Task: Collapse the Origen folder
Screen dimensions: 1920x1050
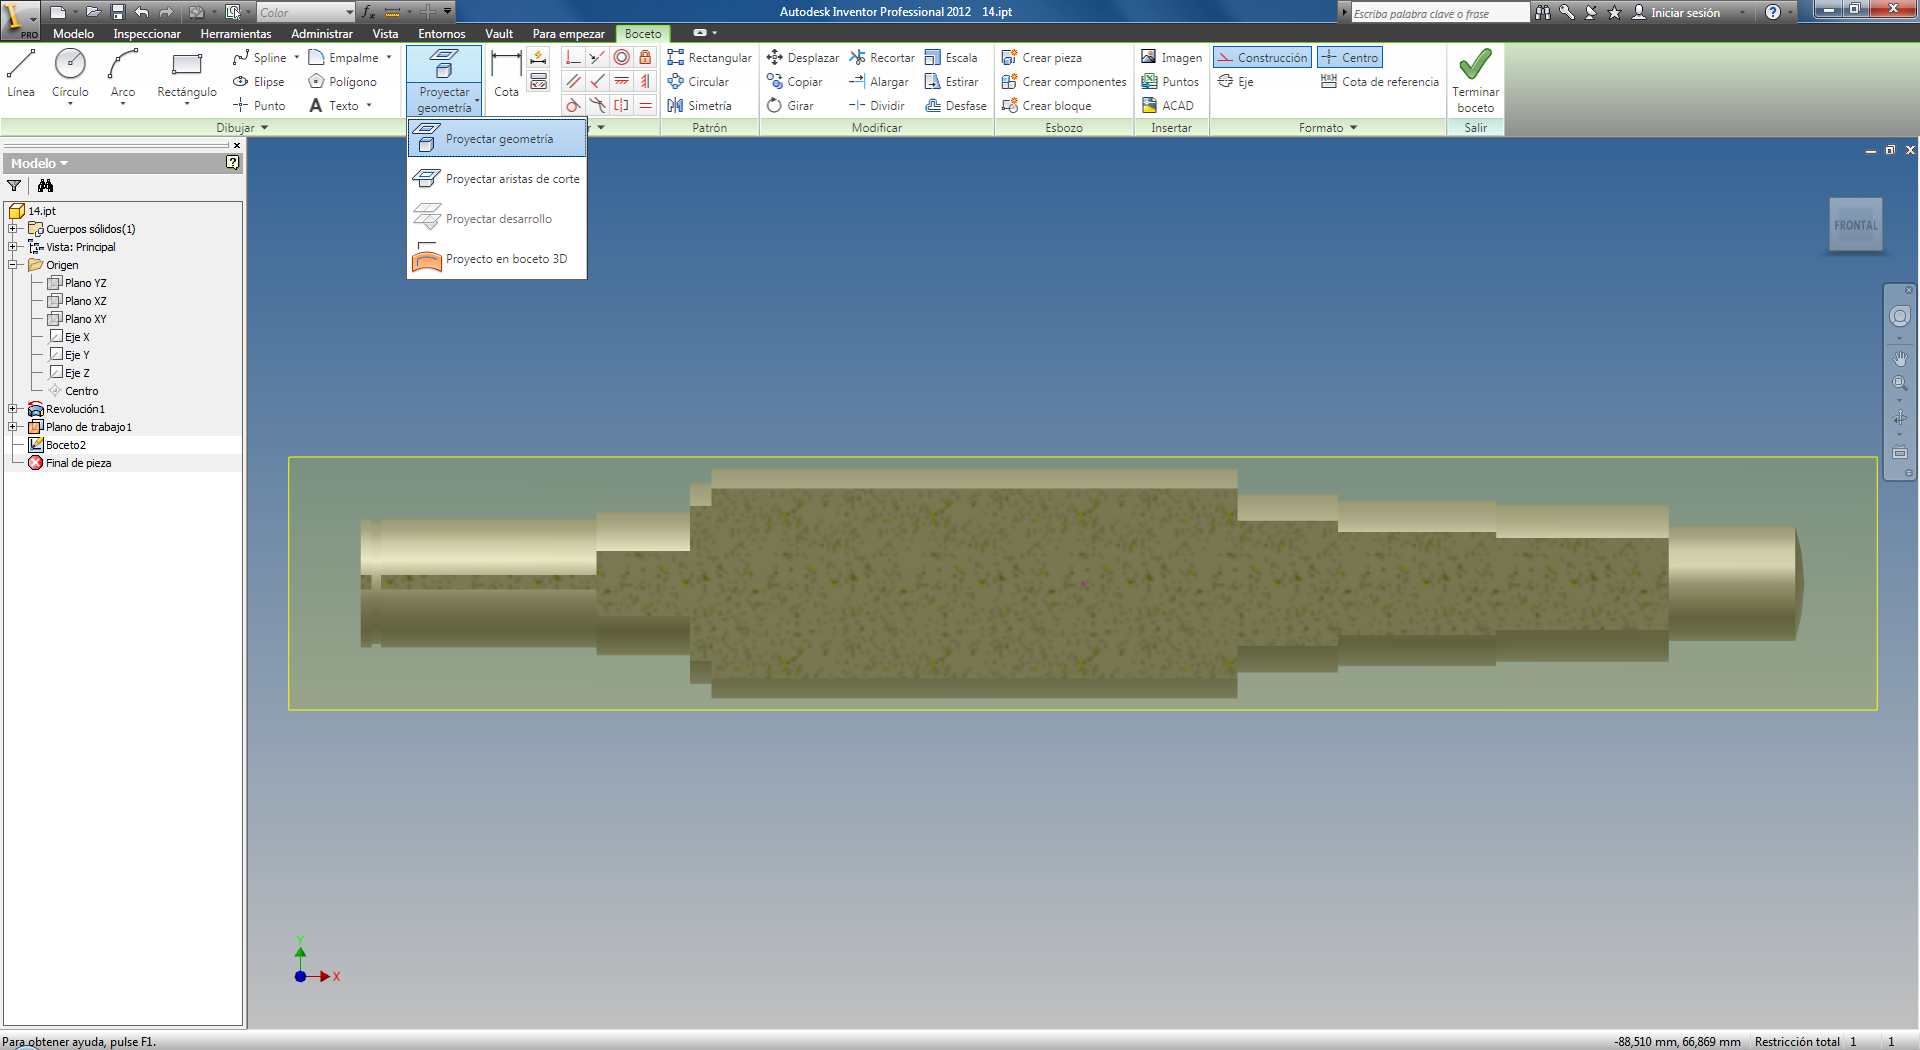Action: 13,265
